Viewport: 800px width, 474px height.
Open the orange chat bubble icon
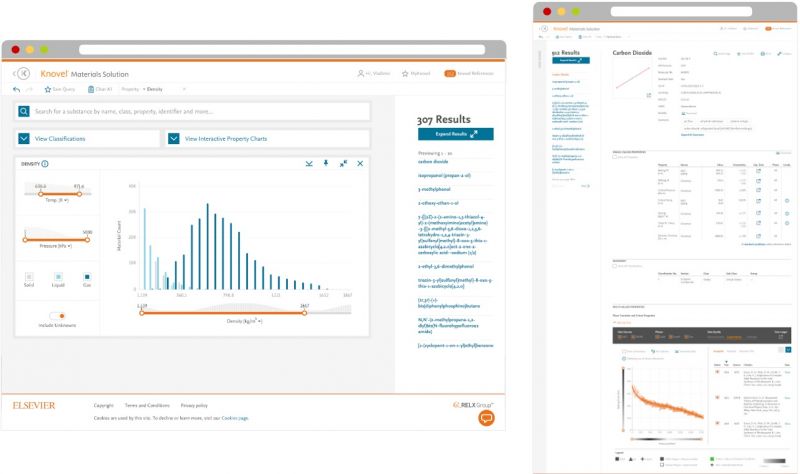click(x=486, y=418)
